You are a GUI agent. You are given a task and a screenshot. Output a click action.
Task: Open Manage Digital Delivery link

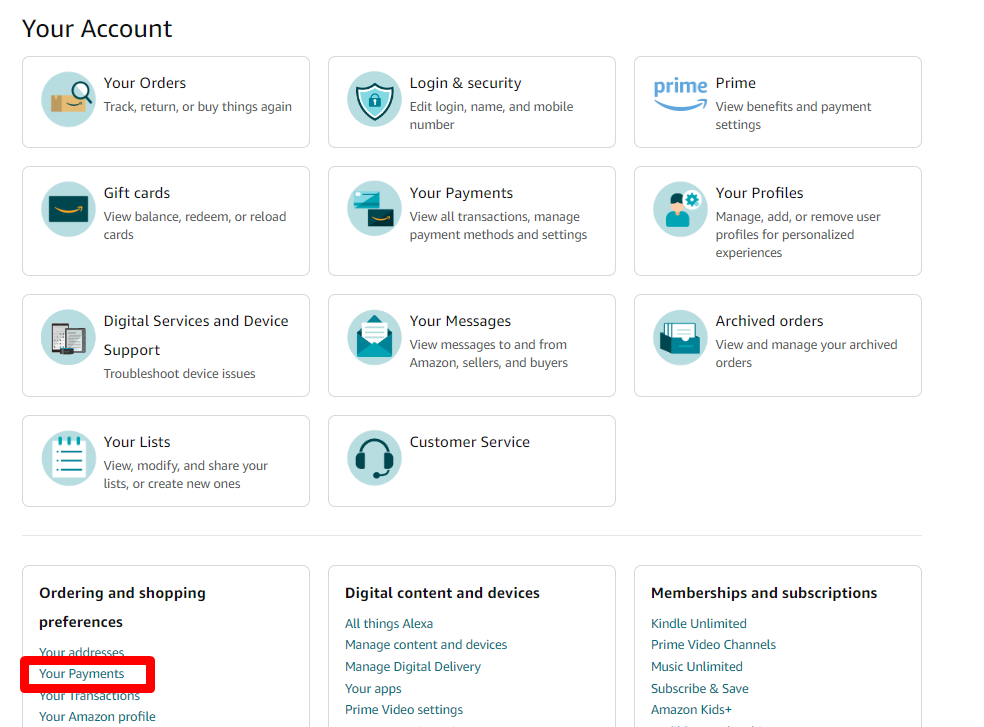413,667
